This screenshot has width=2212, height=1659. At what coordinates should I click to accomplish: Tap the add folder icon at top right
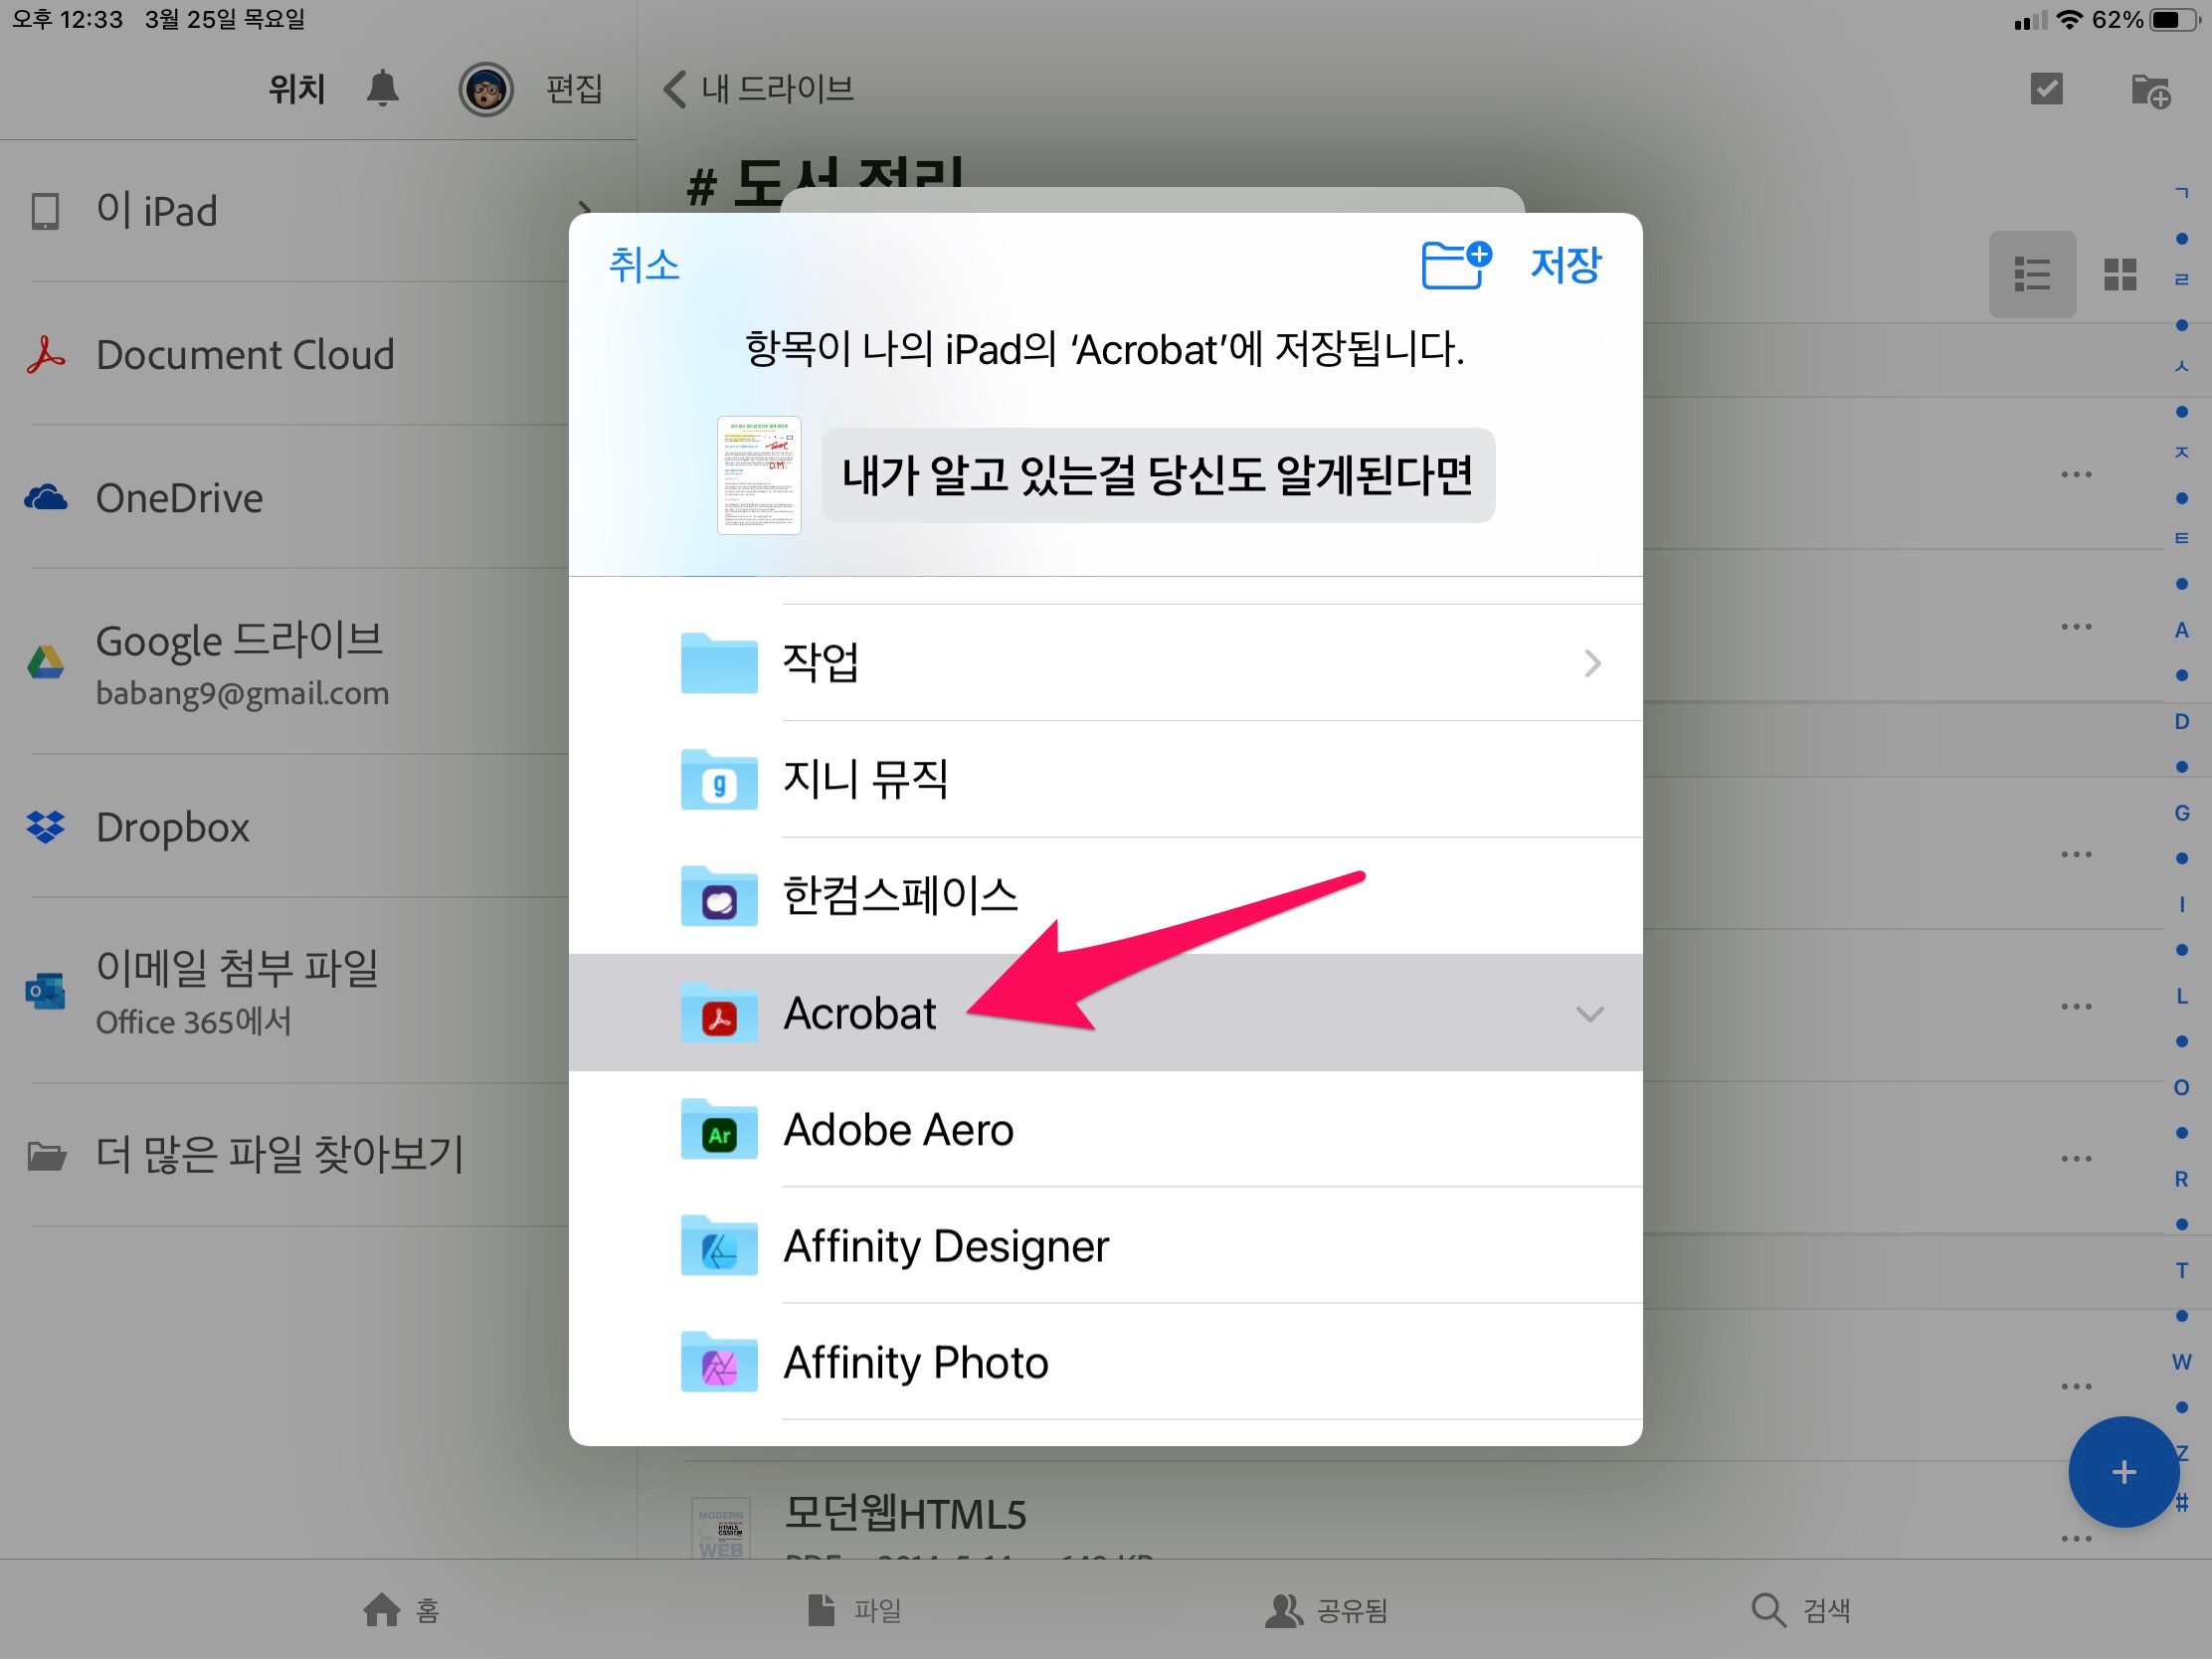[2150, 91]
